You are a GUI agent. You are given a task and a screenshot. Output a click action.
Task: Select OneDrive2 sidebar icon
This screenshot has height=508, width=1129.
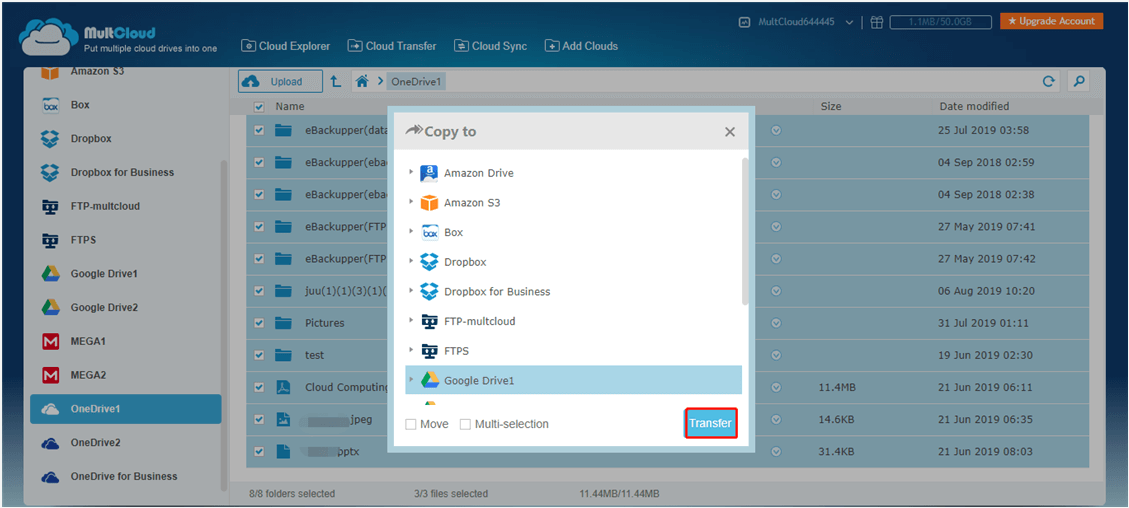(x=50, y=443)
